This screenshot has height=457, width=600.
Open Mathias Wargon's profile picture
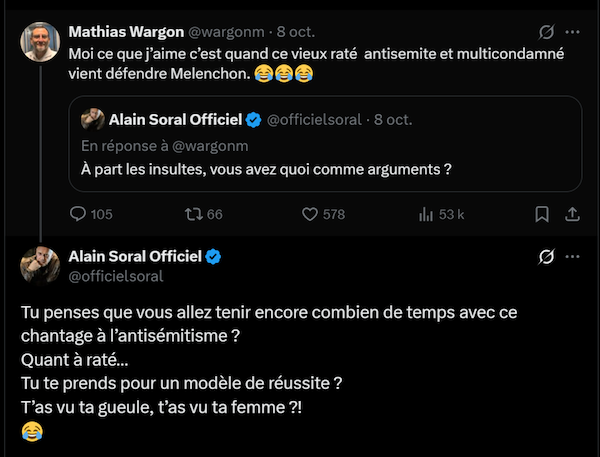click(40, 41)
